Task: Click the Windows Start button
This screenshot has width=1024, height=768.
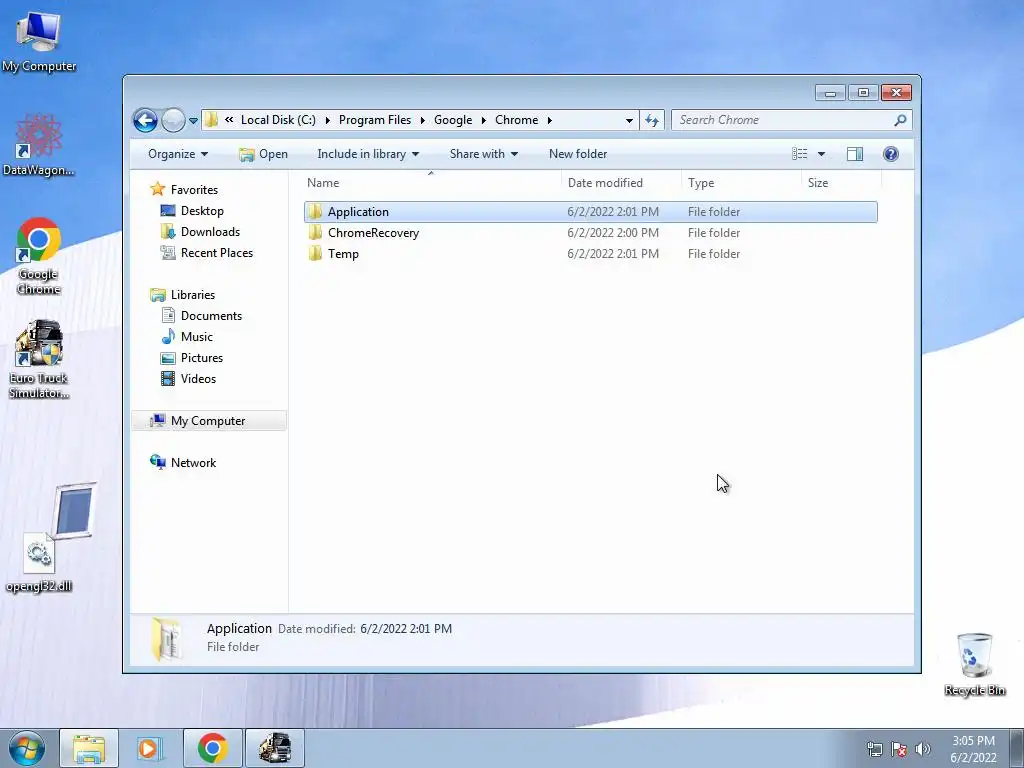Action: pos(27,748)
